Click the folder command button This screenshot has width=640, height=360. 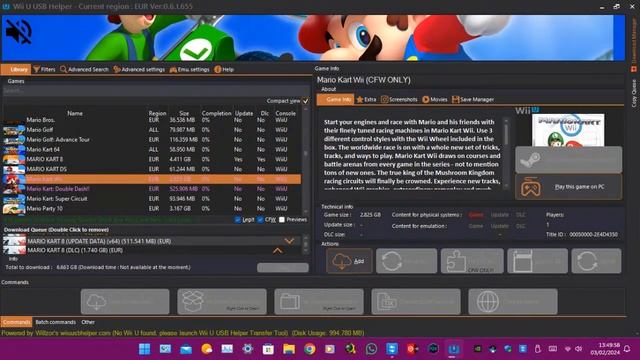coord(319,302)
